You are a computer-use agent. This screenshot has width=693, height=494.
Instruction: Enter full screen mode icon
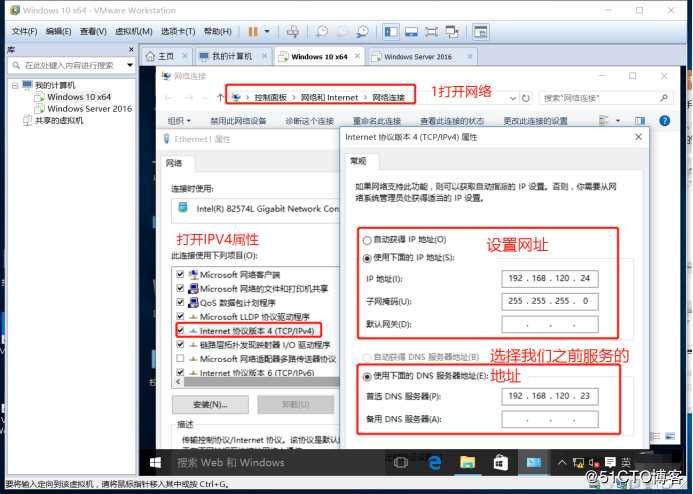[431, 32]
